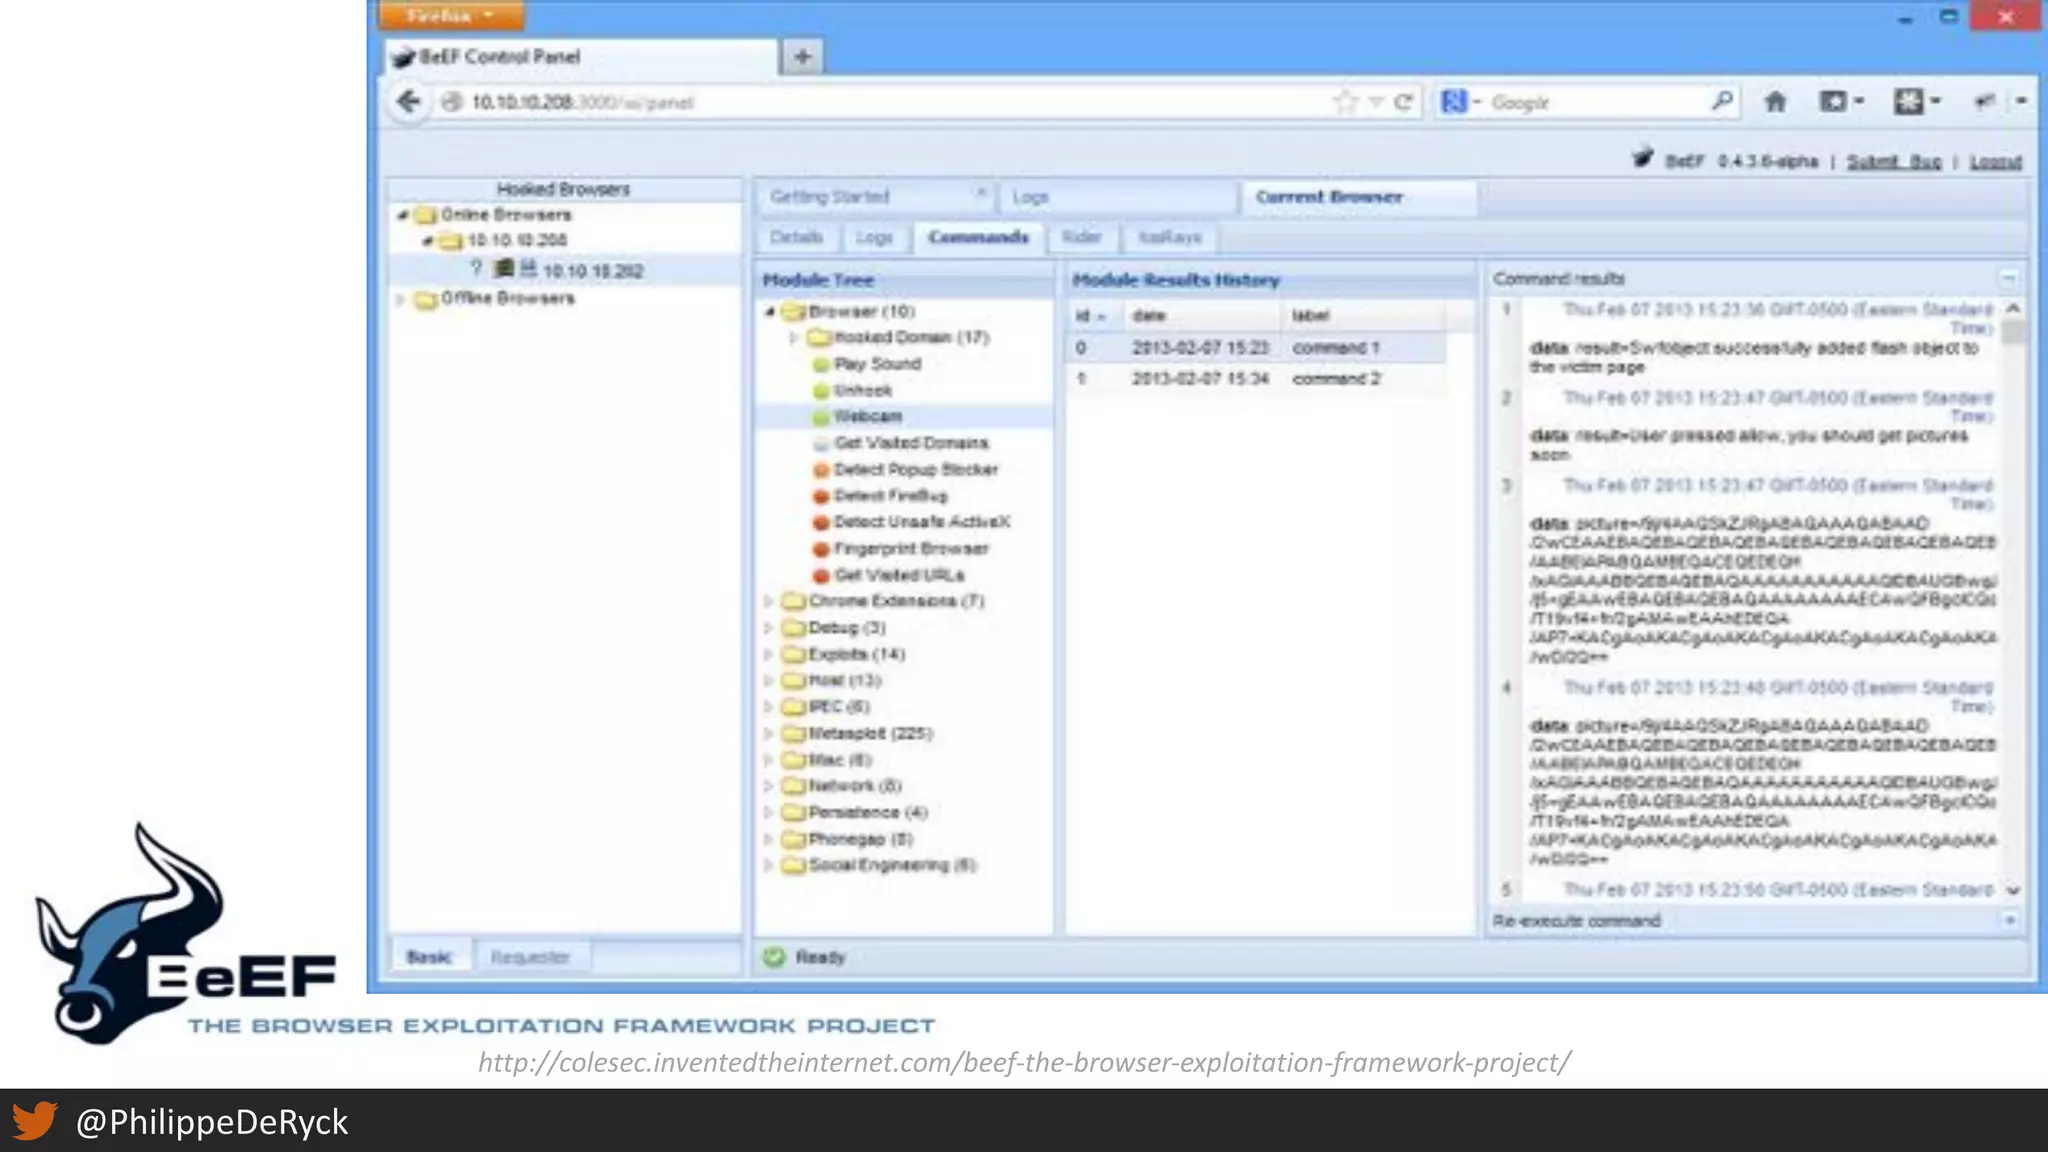Collapse the 10.10.10.208 folder node
Screen dimensions: 2048x1152
click(x=427, y=241)
